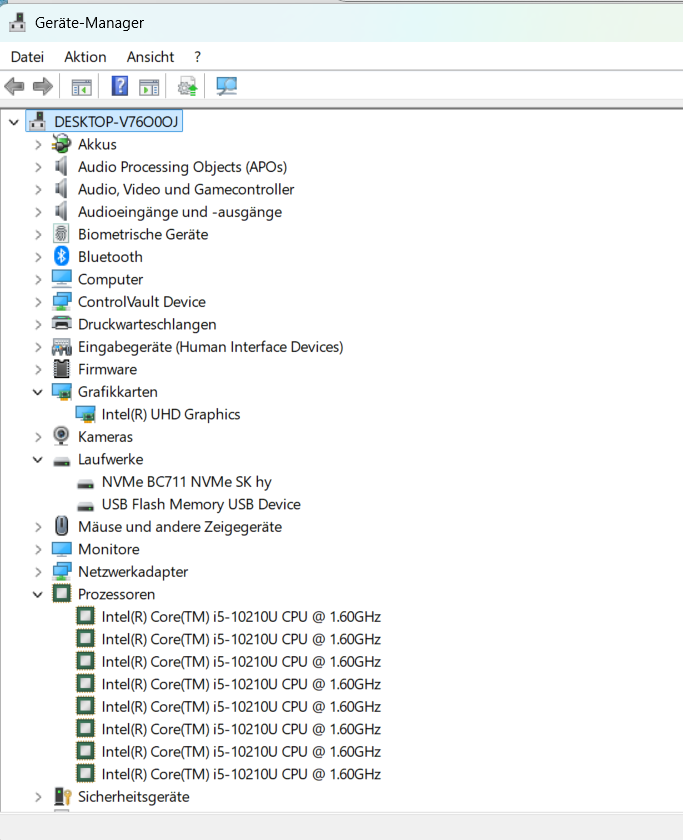Image resolution: width=683 pixels, height=840 pixels.
Task: Expand the Kameras category
Action: [37, 437]
